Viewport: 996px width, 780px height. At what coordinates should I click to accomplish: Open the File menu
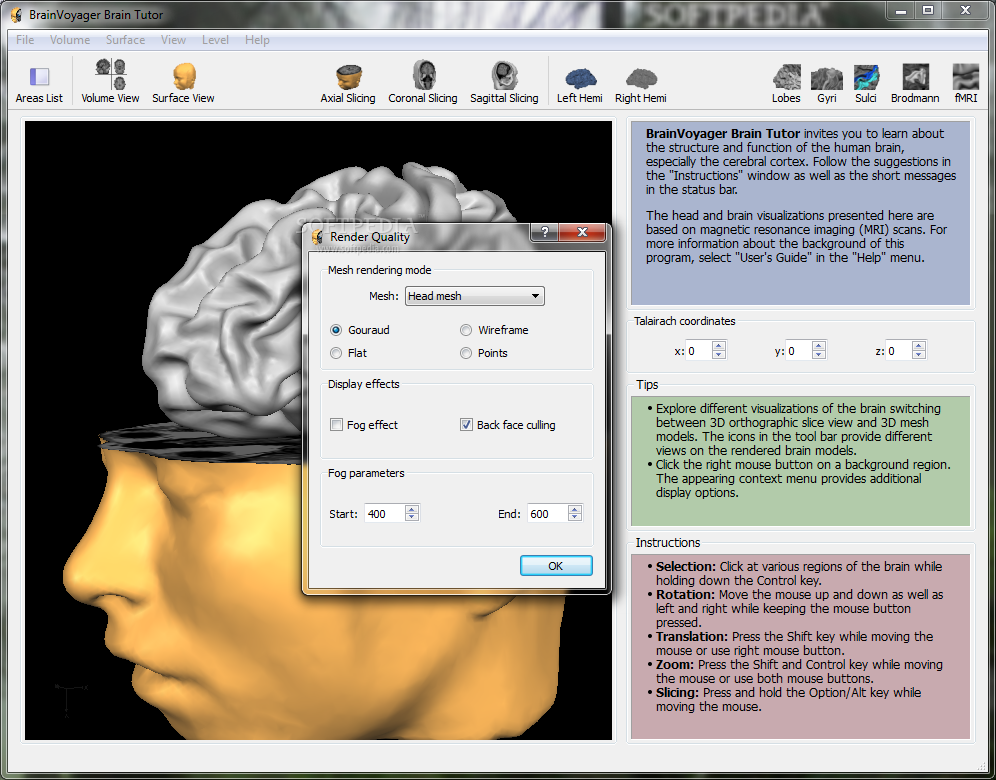pyautogui.click(x=25, y=39)
